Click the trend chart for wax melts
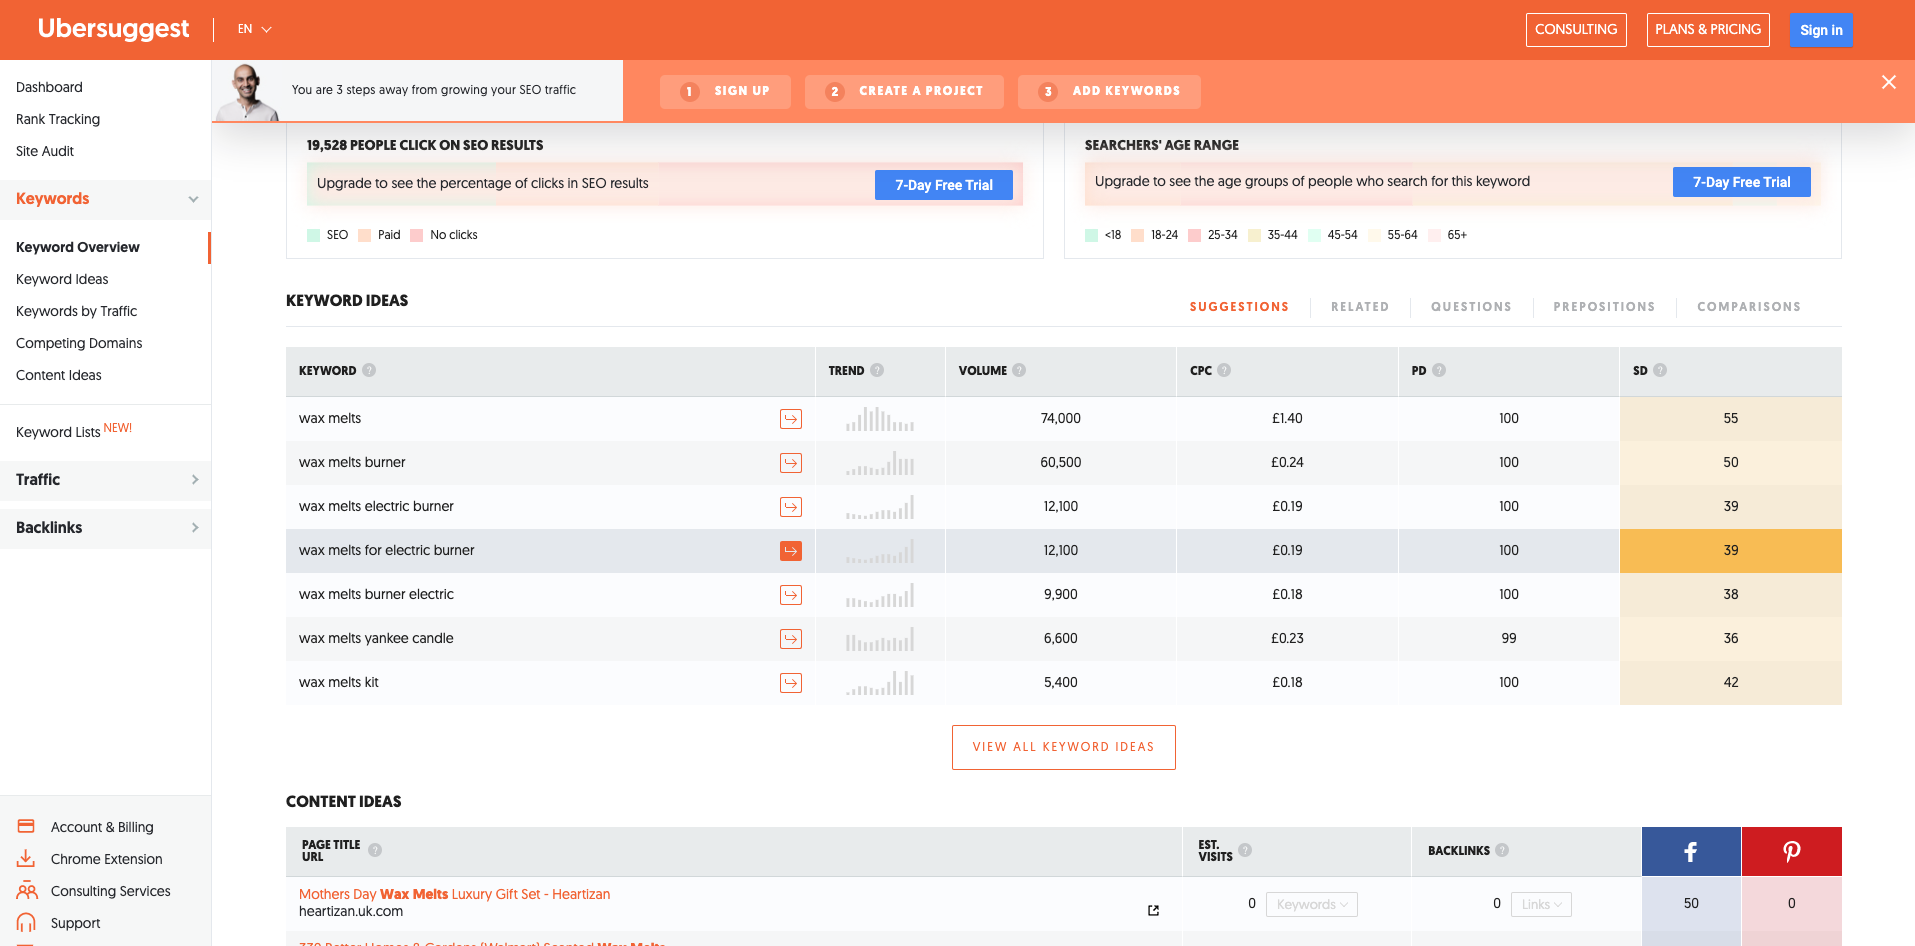1915x946 pixels. click(x=880, y=419)
